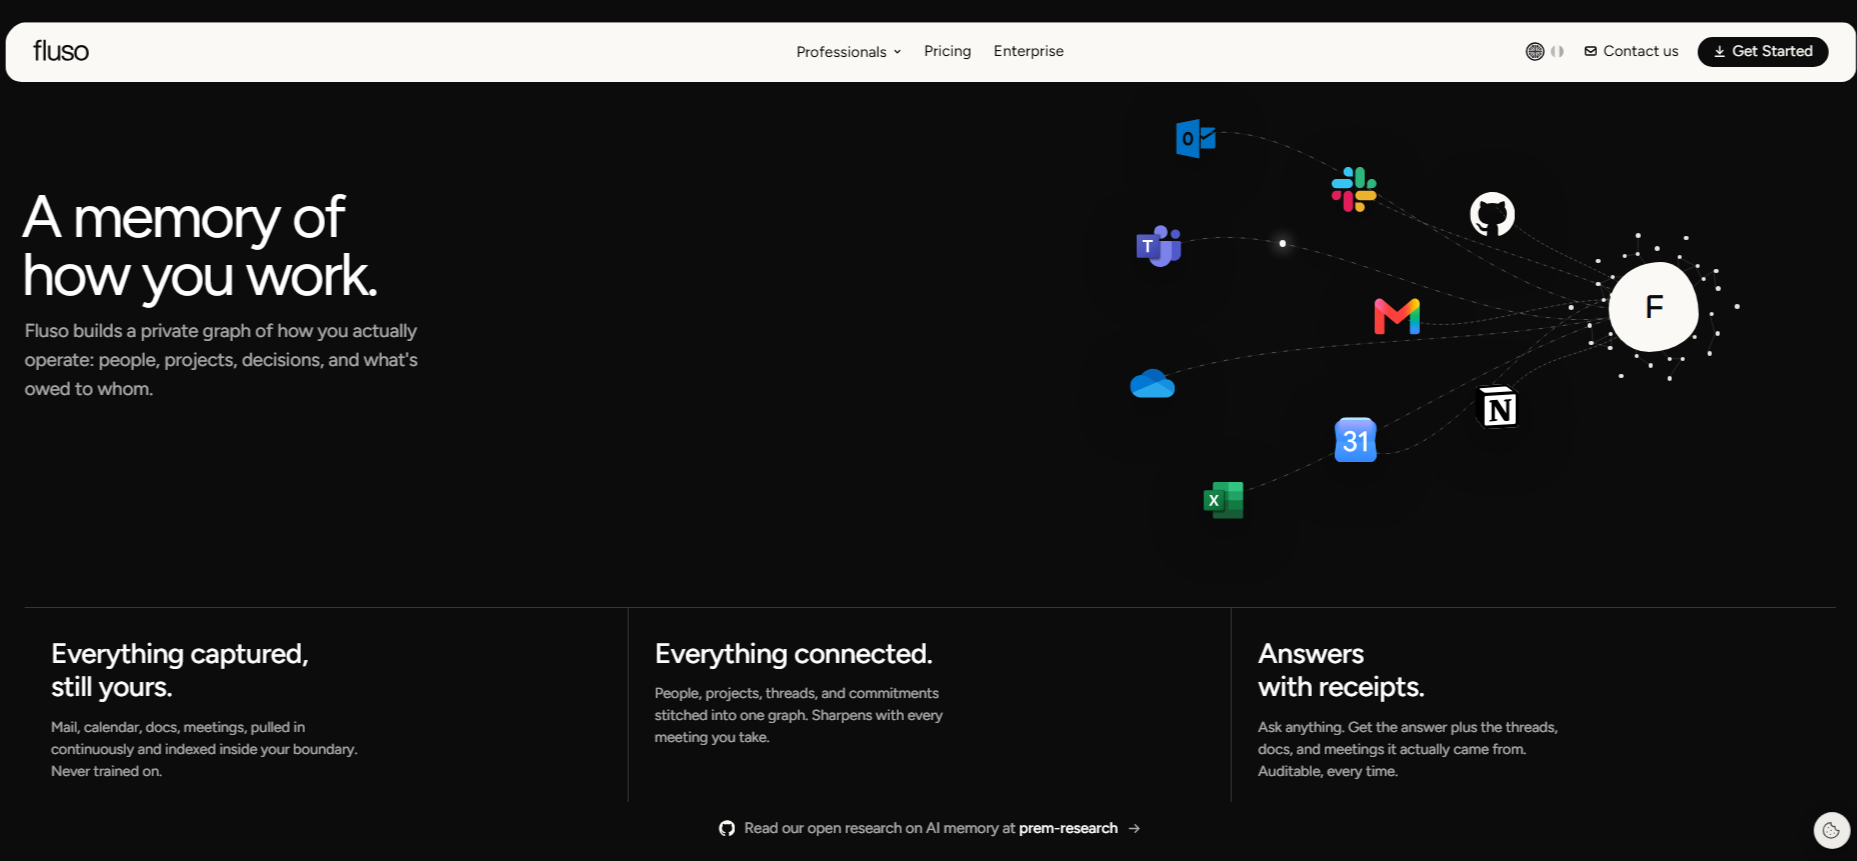Click the Contact us link
This screenshot has height=861, width=1857.
1631,51
